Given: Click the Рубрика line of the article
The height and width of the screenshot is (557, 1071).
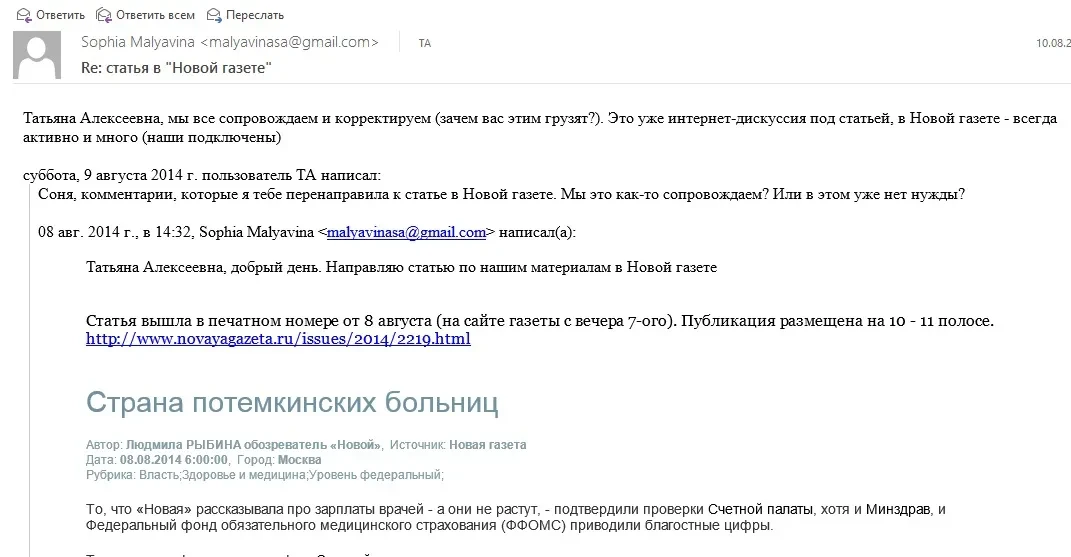Looking at the screenshot, I should click(265, 475).
